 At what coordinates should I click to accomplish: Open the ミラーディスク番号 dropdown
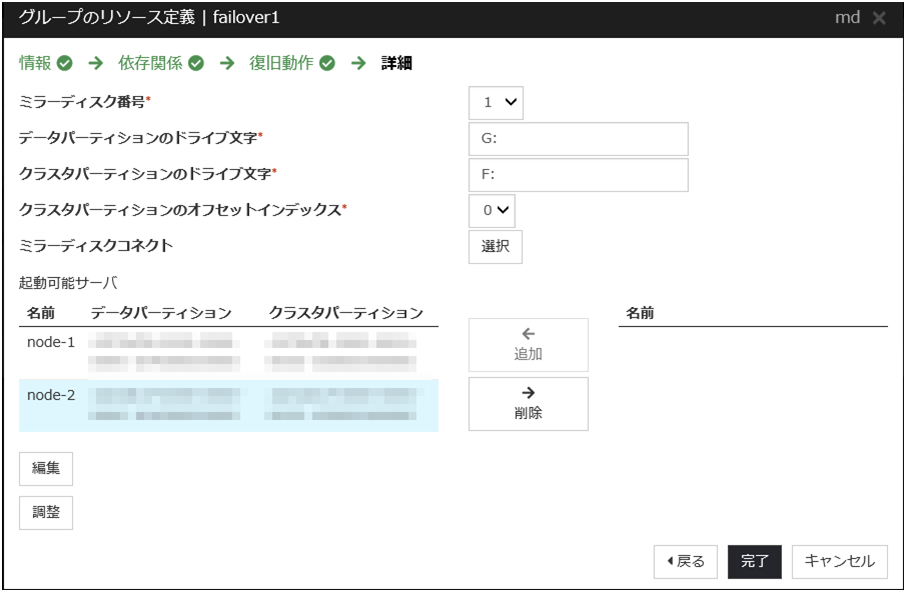pyautogui.click(x=496, y=102)
